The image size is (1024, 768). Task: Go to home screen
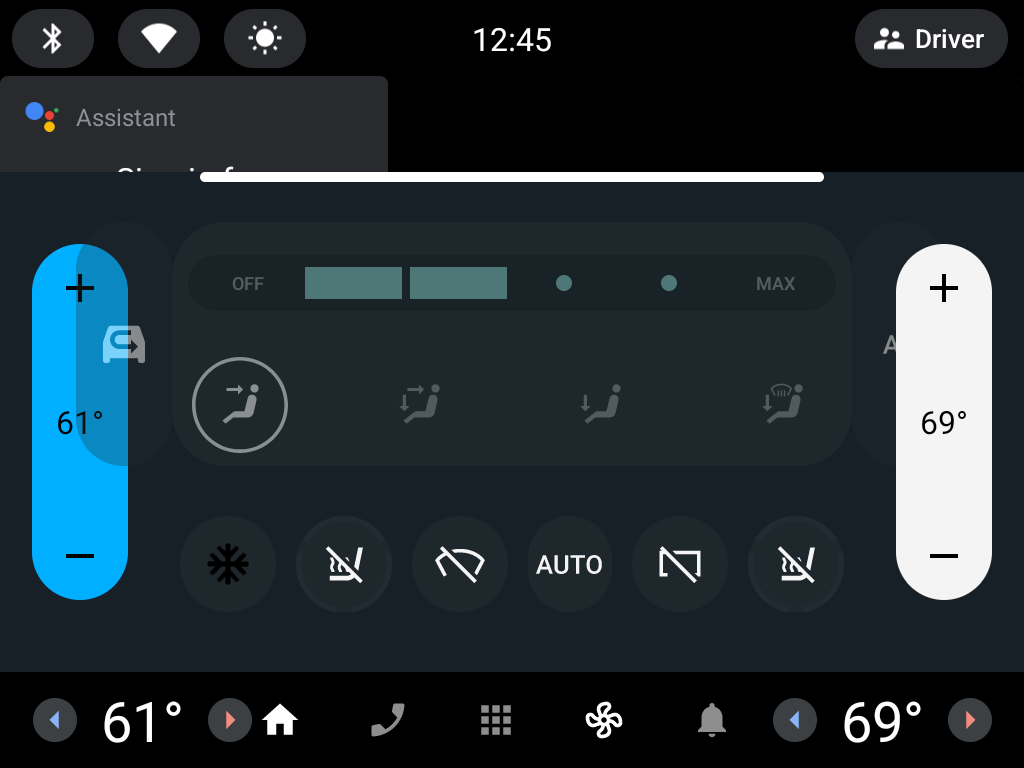(x=280, y=720)
